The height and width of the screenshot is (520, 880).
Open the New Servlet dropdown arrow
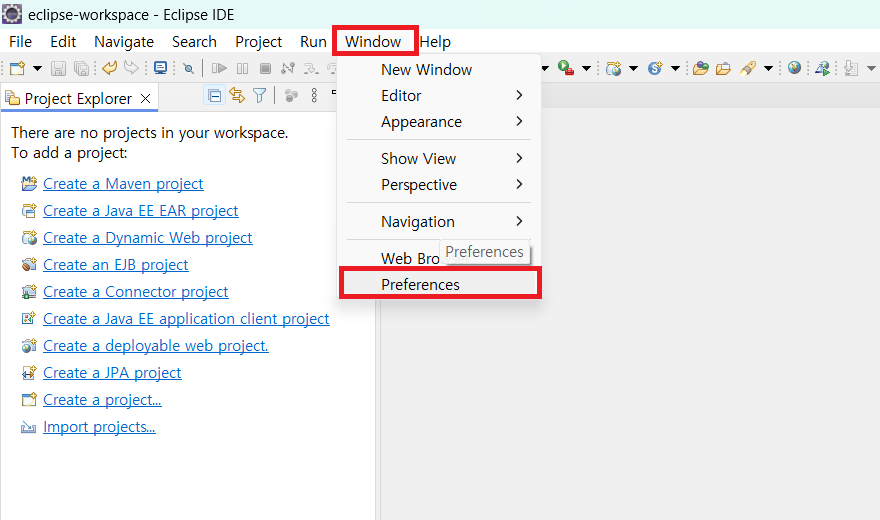pos(676,68)
